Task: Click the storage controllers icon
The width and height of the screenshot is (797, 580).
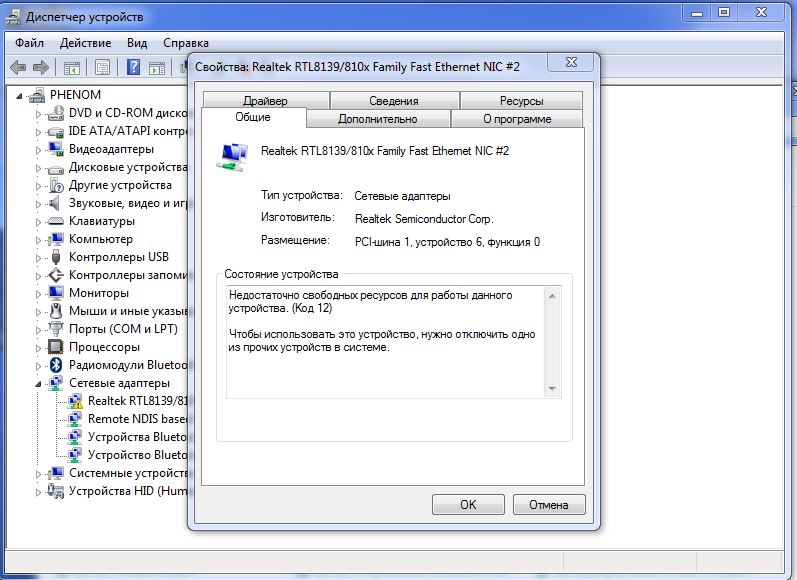Action: click(56, 275)
